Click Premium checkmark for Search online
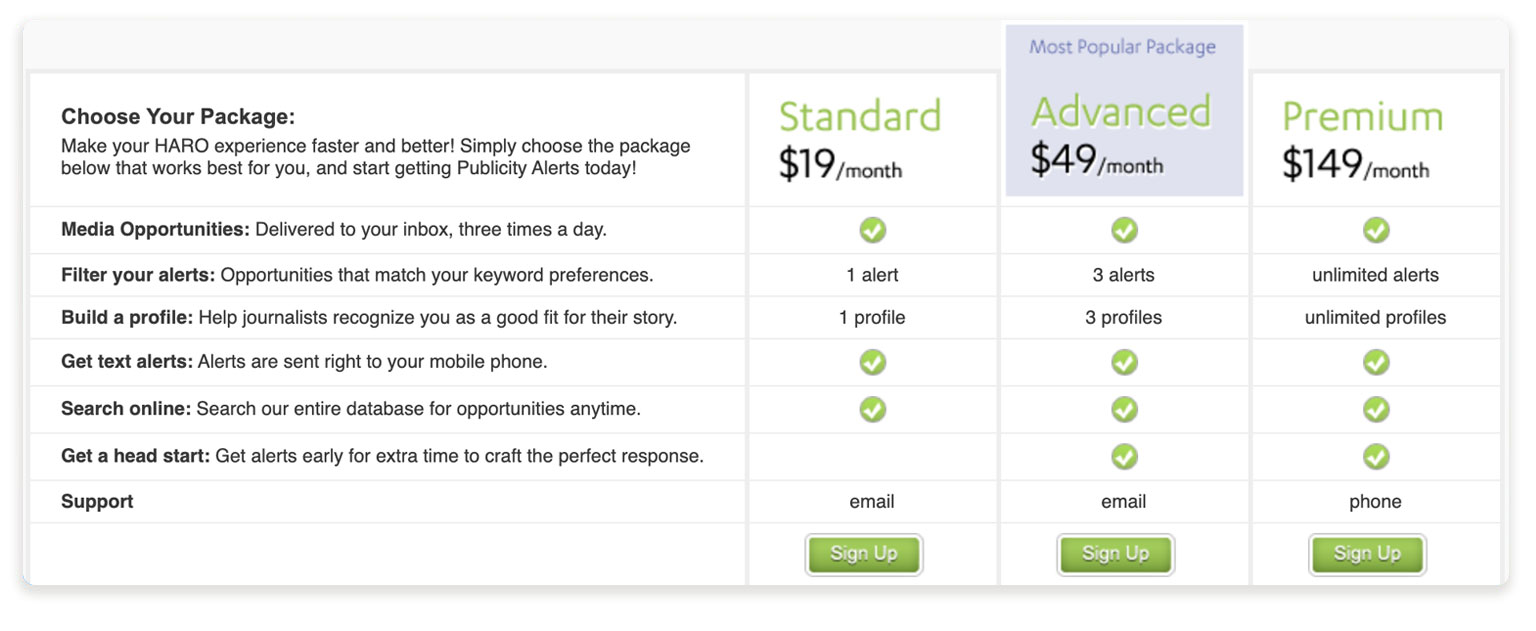The image size is (1536, 631). click(1377, 409)
